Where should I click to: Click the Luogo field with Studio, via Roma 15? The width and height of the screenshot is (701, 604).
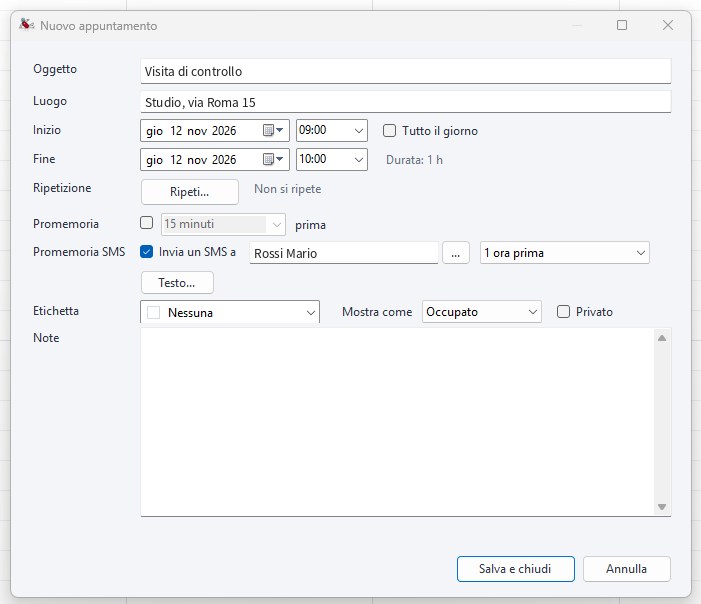pos(405,102)
